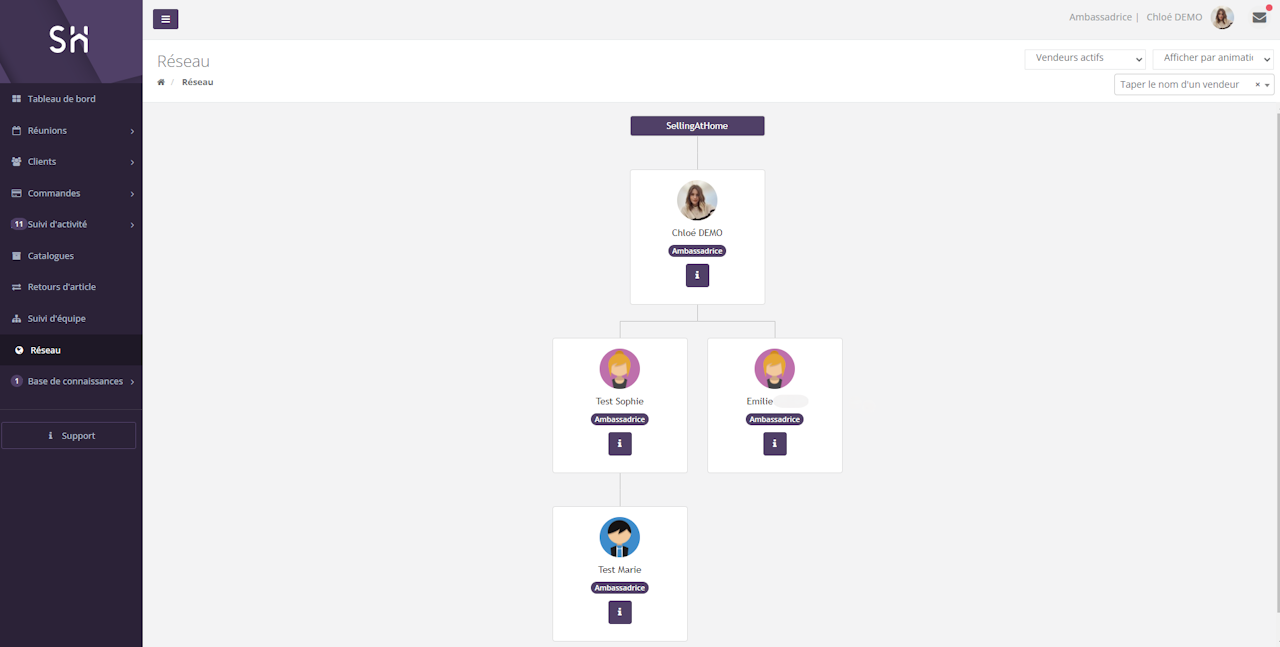This screenshot has width=1280, height=647.
Task: Open Tableau de bord menu item
Action: [x=61, y=99]
